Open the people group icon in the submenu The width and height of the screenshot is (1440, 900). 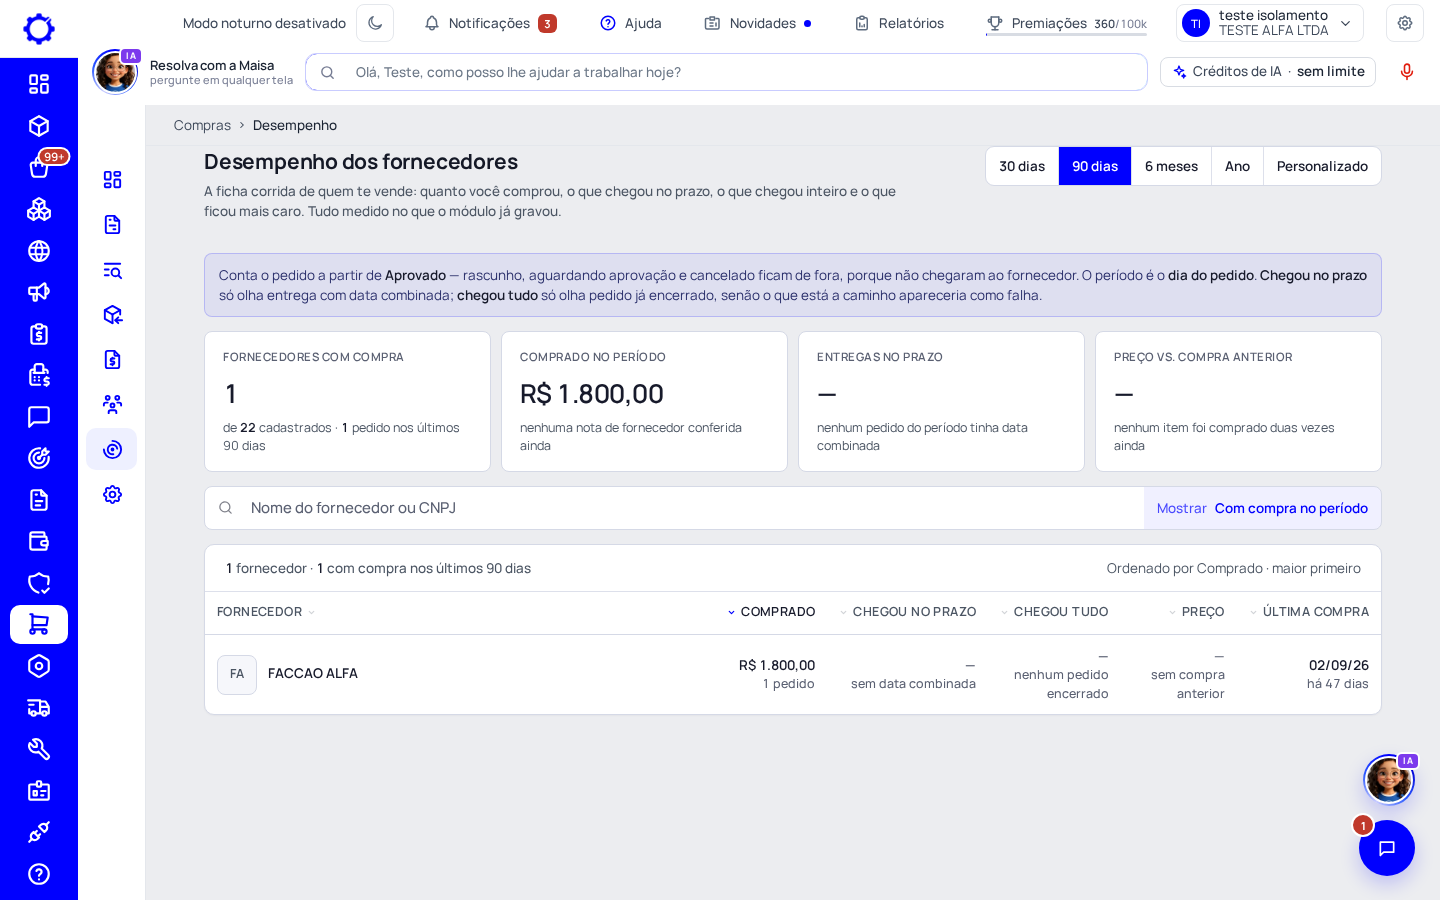[x=112, y=404]
